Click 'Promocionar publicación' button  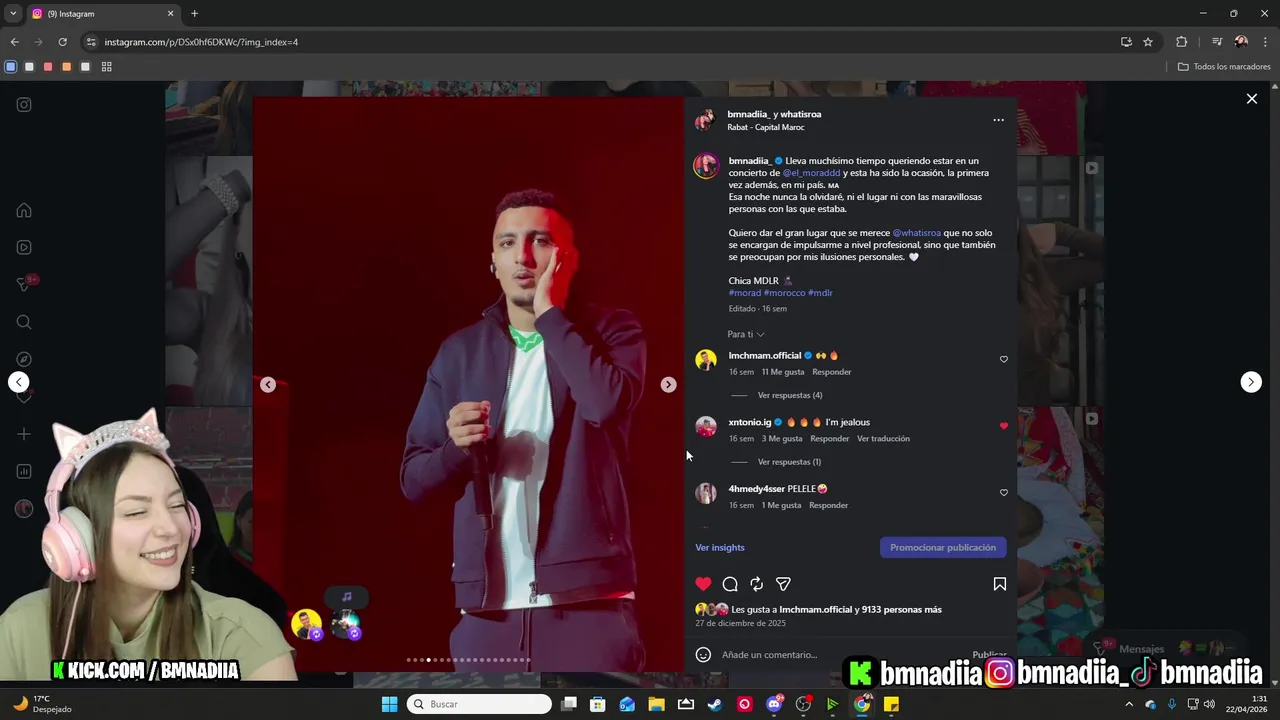943,548
